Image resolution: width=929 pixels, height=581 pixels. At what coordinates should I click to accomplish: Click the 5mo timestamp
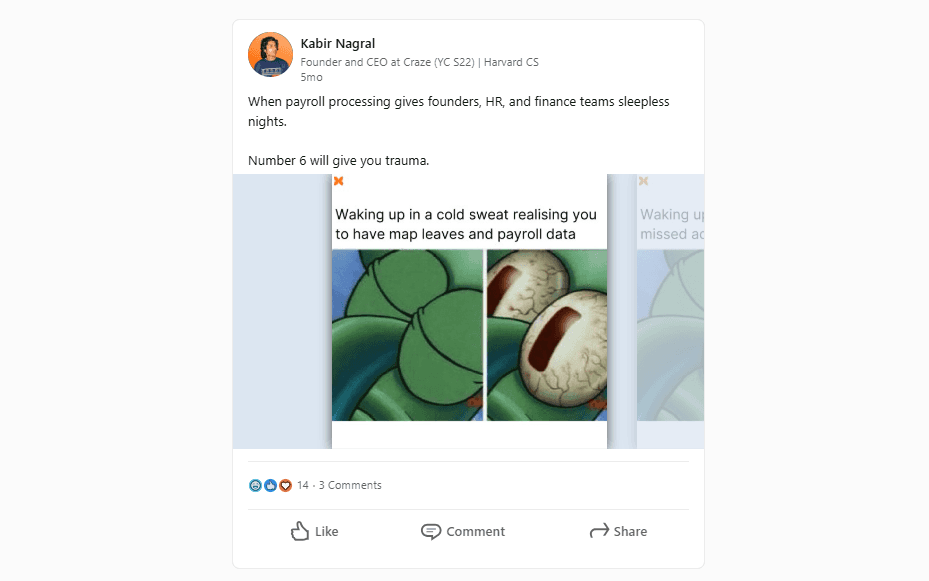pyautogui.click(x=311, y=77)
